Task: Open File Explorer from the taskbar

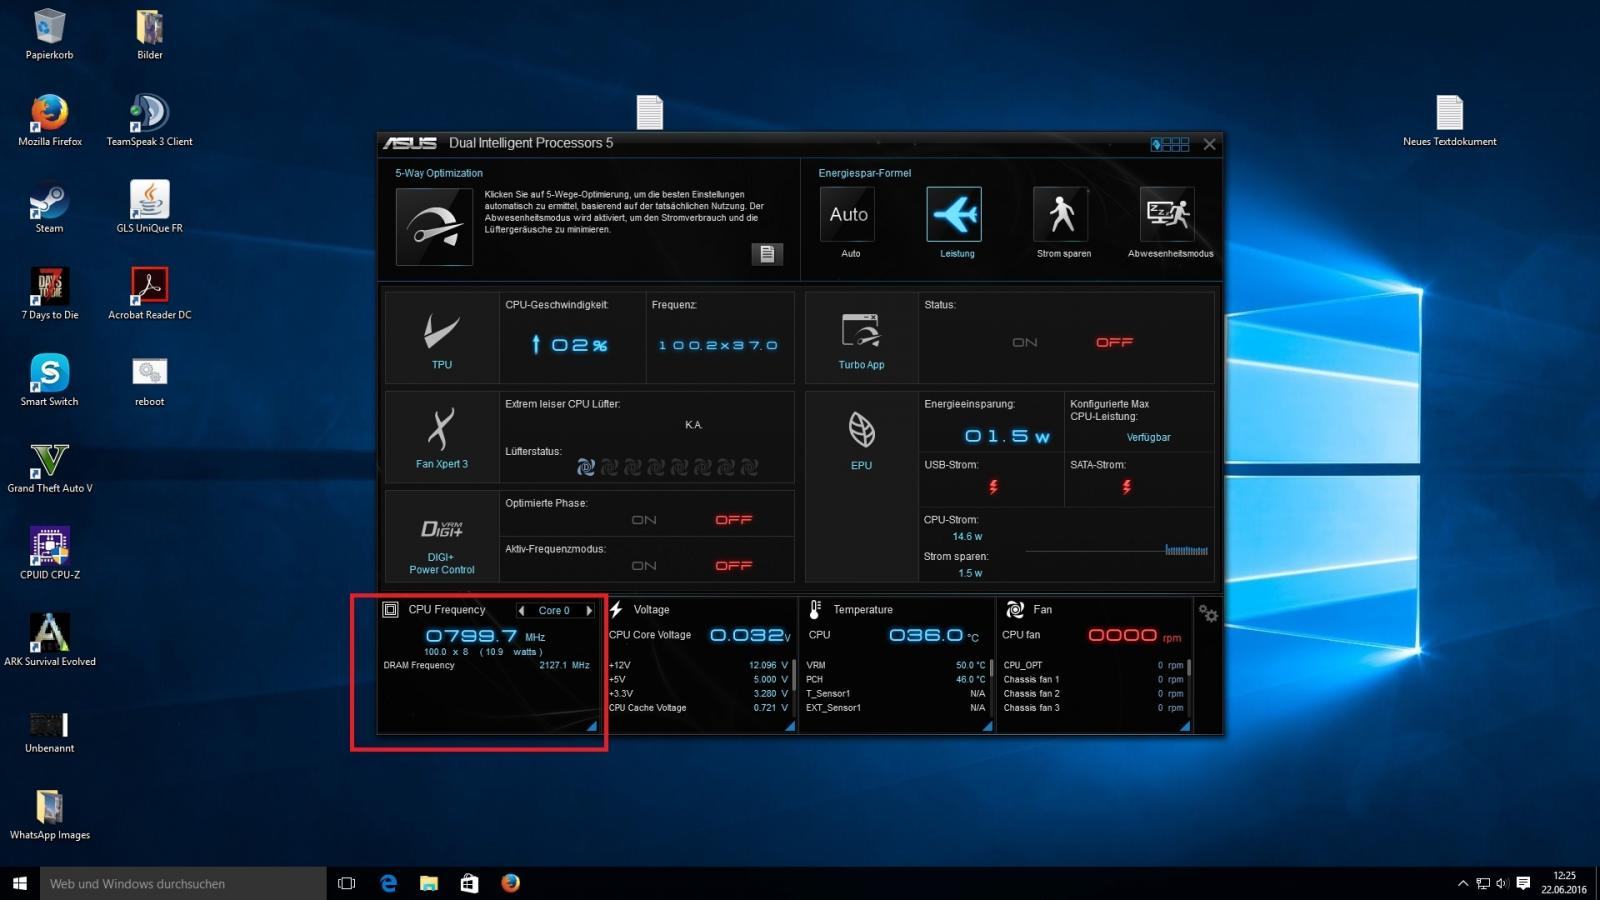Action: point(429,883)
